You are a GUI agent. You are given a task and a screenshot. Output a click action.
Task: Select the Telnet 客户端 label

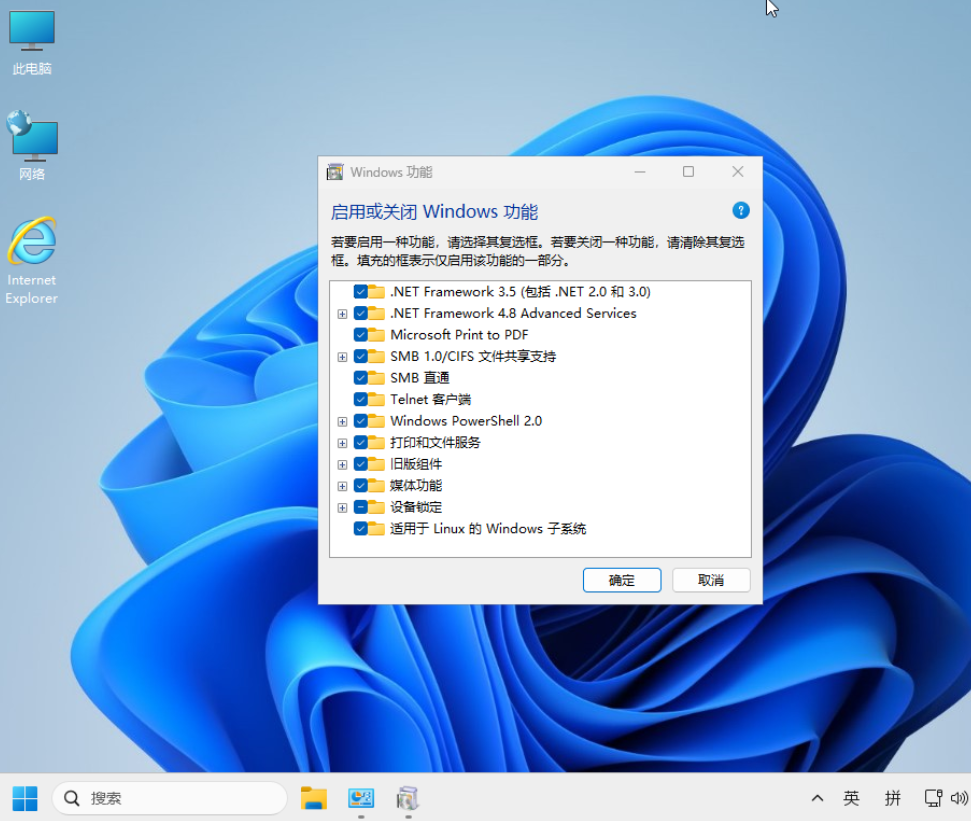(x=430, y=399)
